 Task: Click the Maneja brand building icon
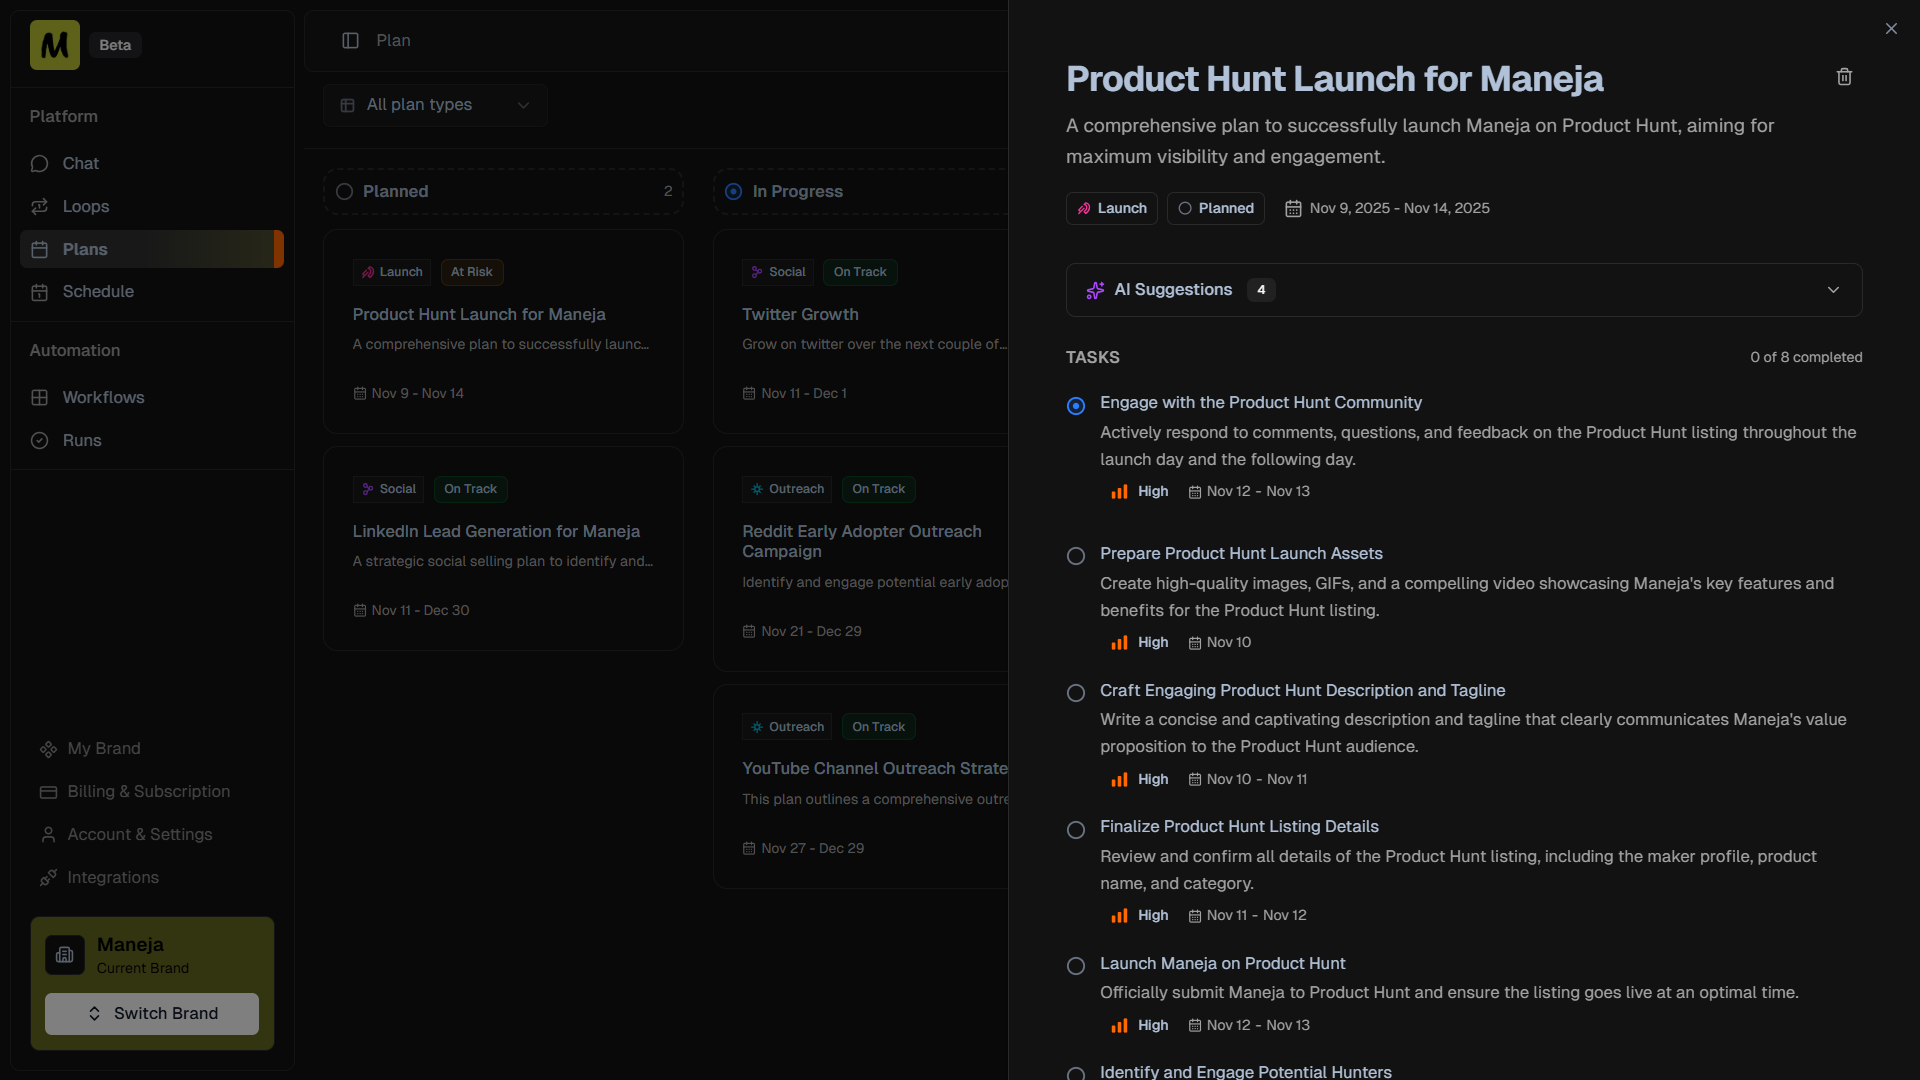(65, 955)
